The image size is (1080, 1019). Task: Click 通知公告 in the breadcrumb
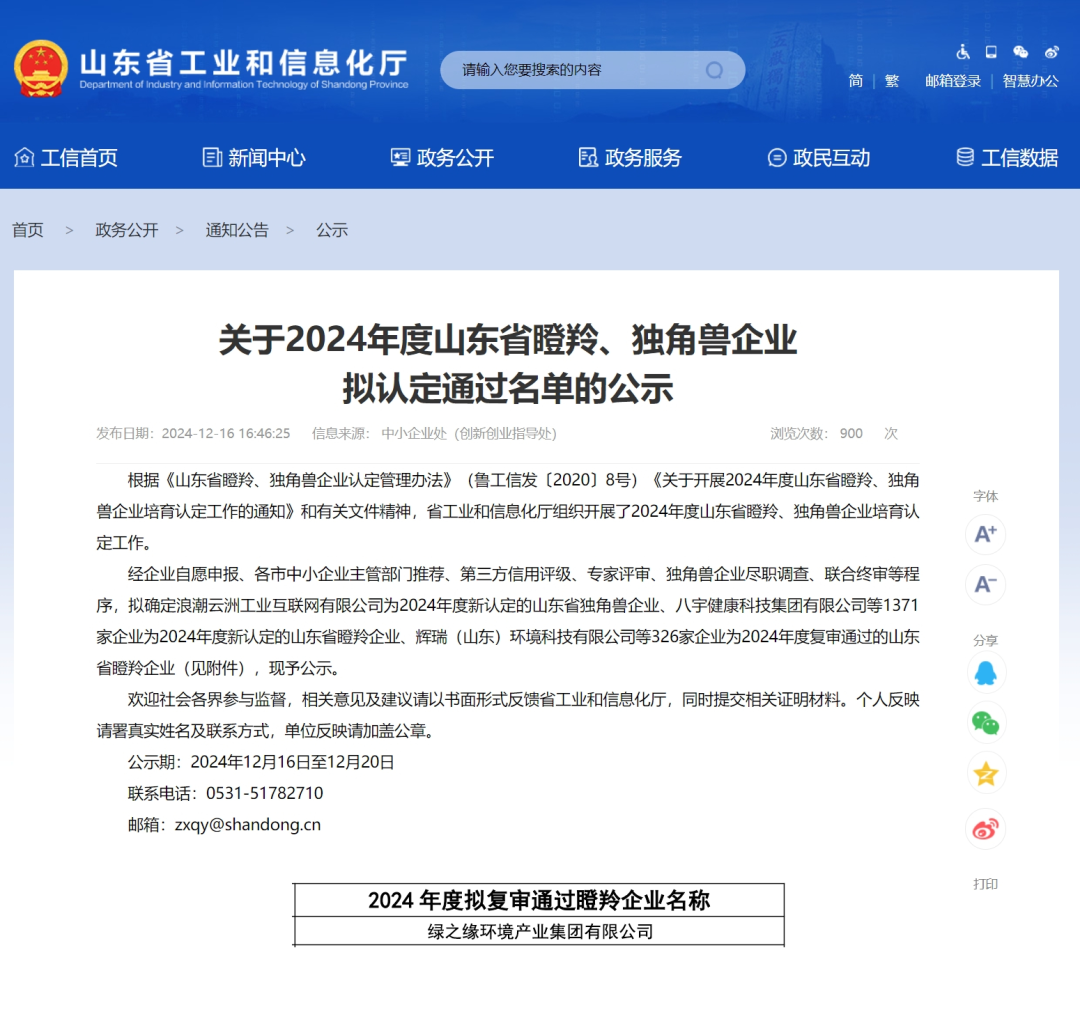[x=237, y=230]
